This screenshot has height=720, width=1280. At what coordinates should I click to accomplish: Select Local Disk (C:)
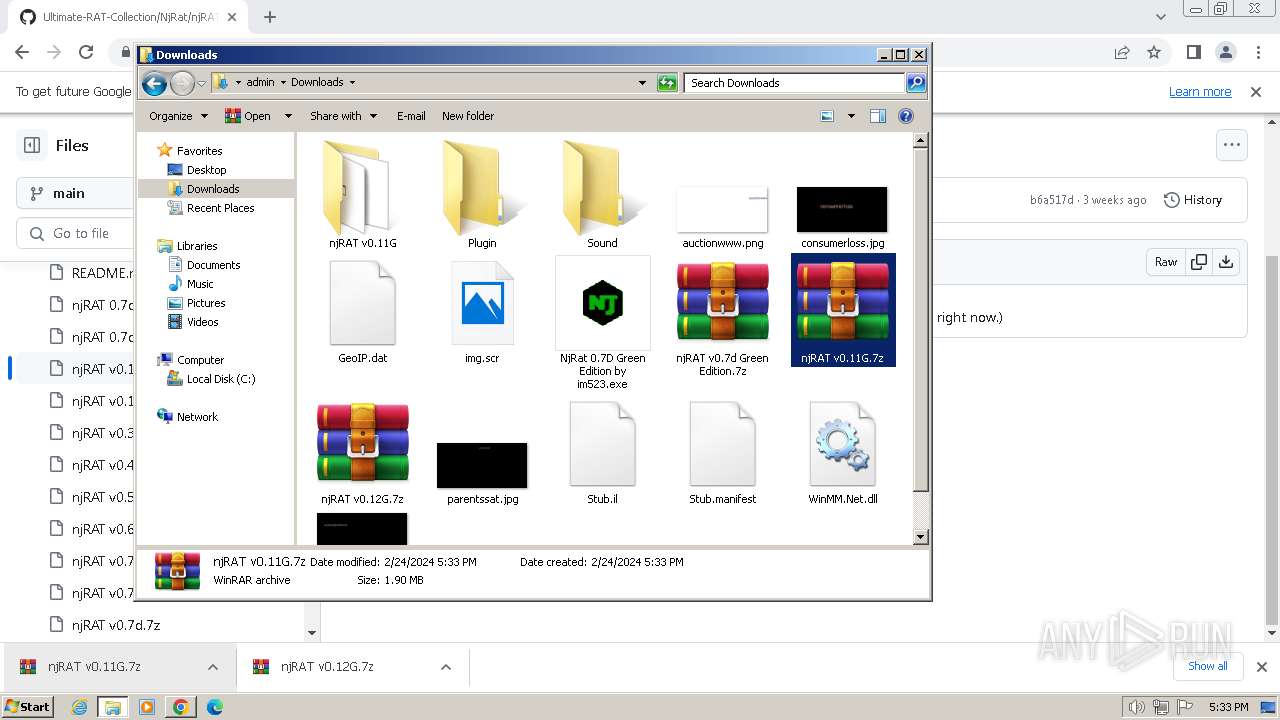[220, 379]
